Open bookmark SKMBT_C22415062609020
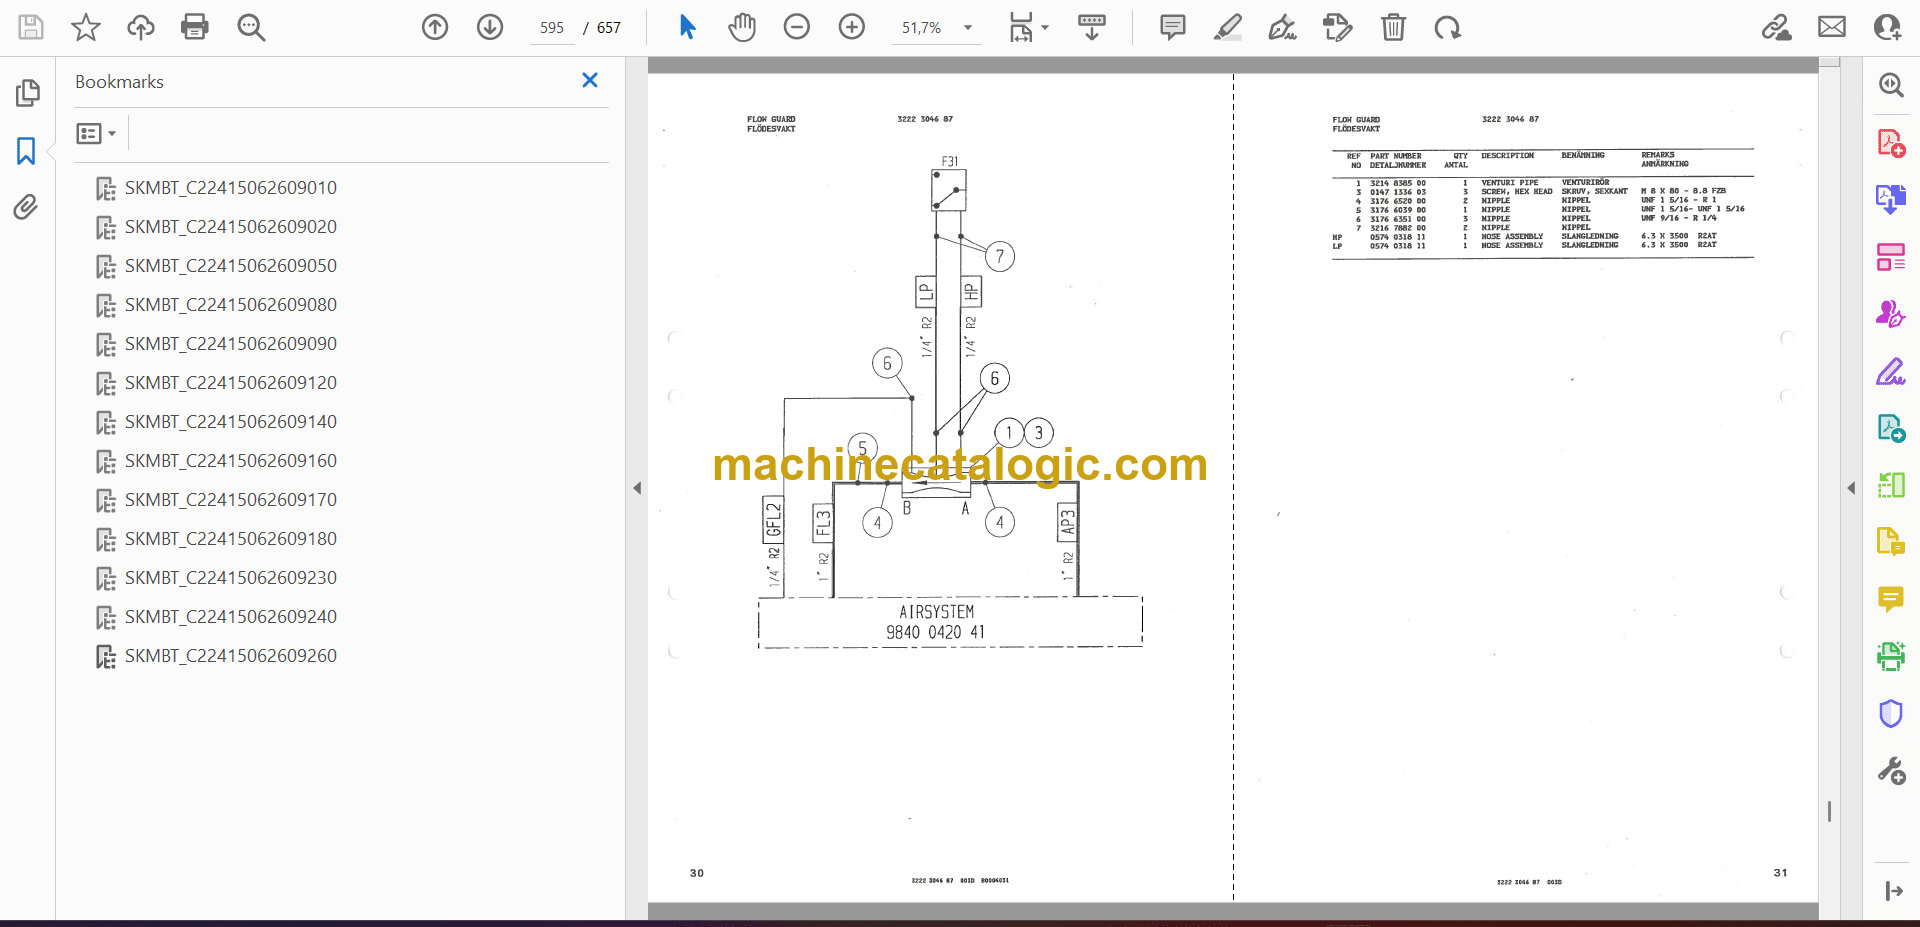Image resolution: width=1920 pixels, height=927 pixels. (231, 227)
